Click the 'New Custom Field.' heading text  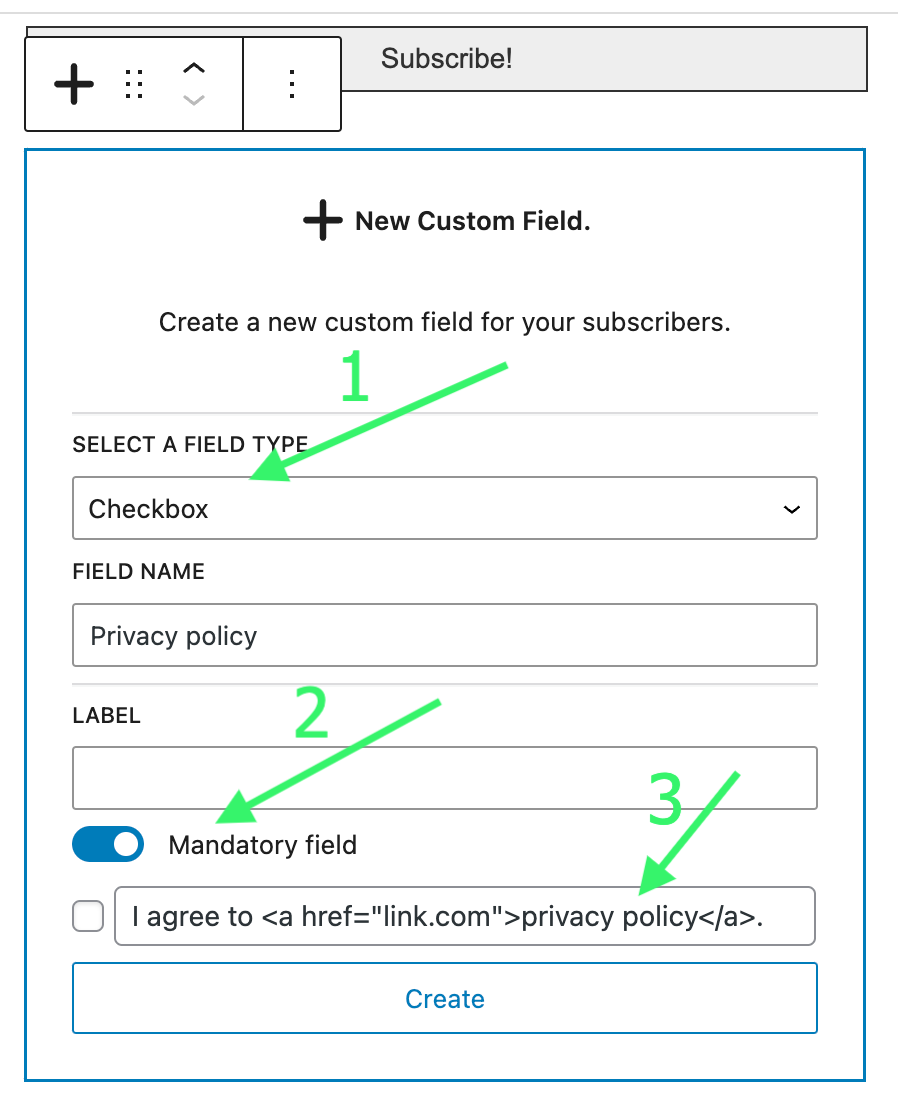472,221
